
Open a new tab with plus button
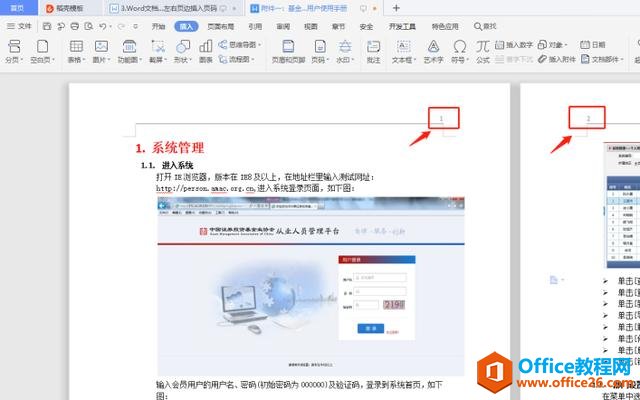coord(396,8)
